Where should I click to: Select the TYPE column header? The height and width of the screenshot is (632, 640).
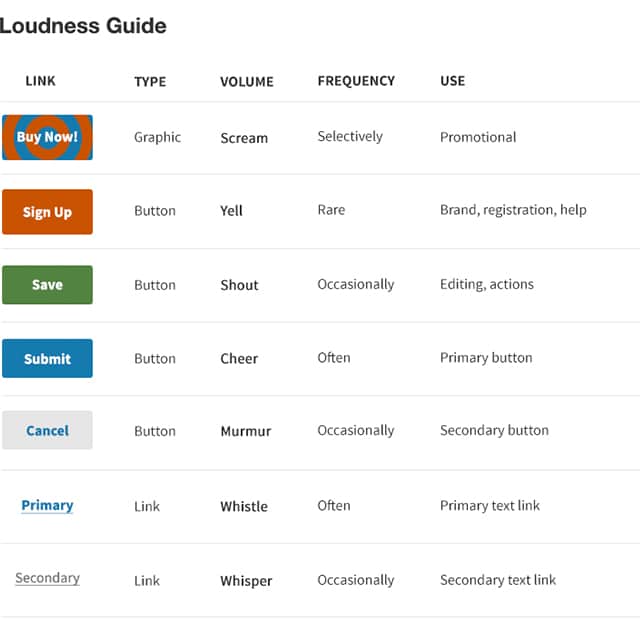[x=150, y=82]
